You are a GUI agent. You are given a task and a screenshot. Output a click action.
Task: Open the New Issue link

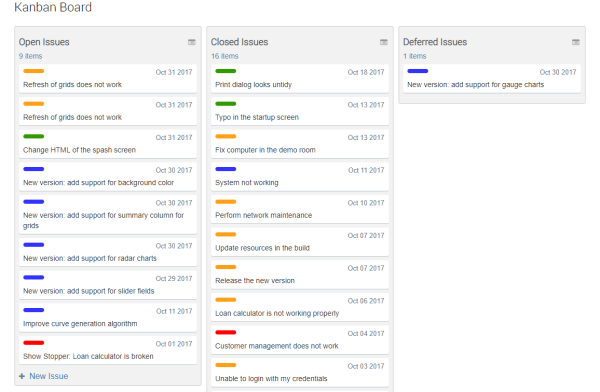(49, 376)
